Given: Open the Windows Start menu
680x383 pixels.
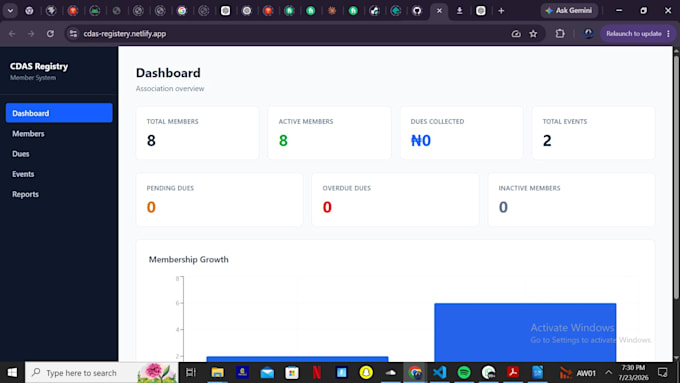Looking at the screenshot, I should tap(12, 373).
